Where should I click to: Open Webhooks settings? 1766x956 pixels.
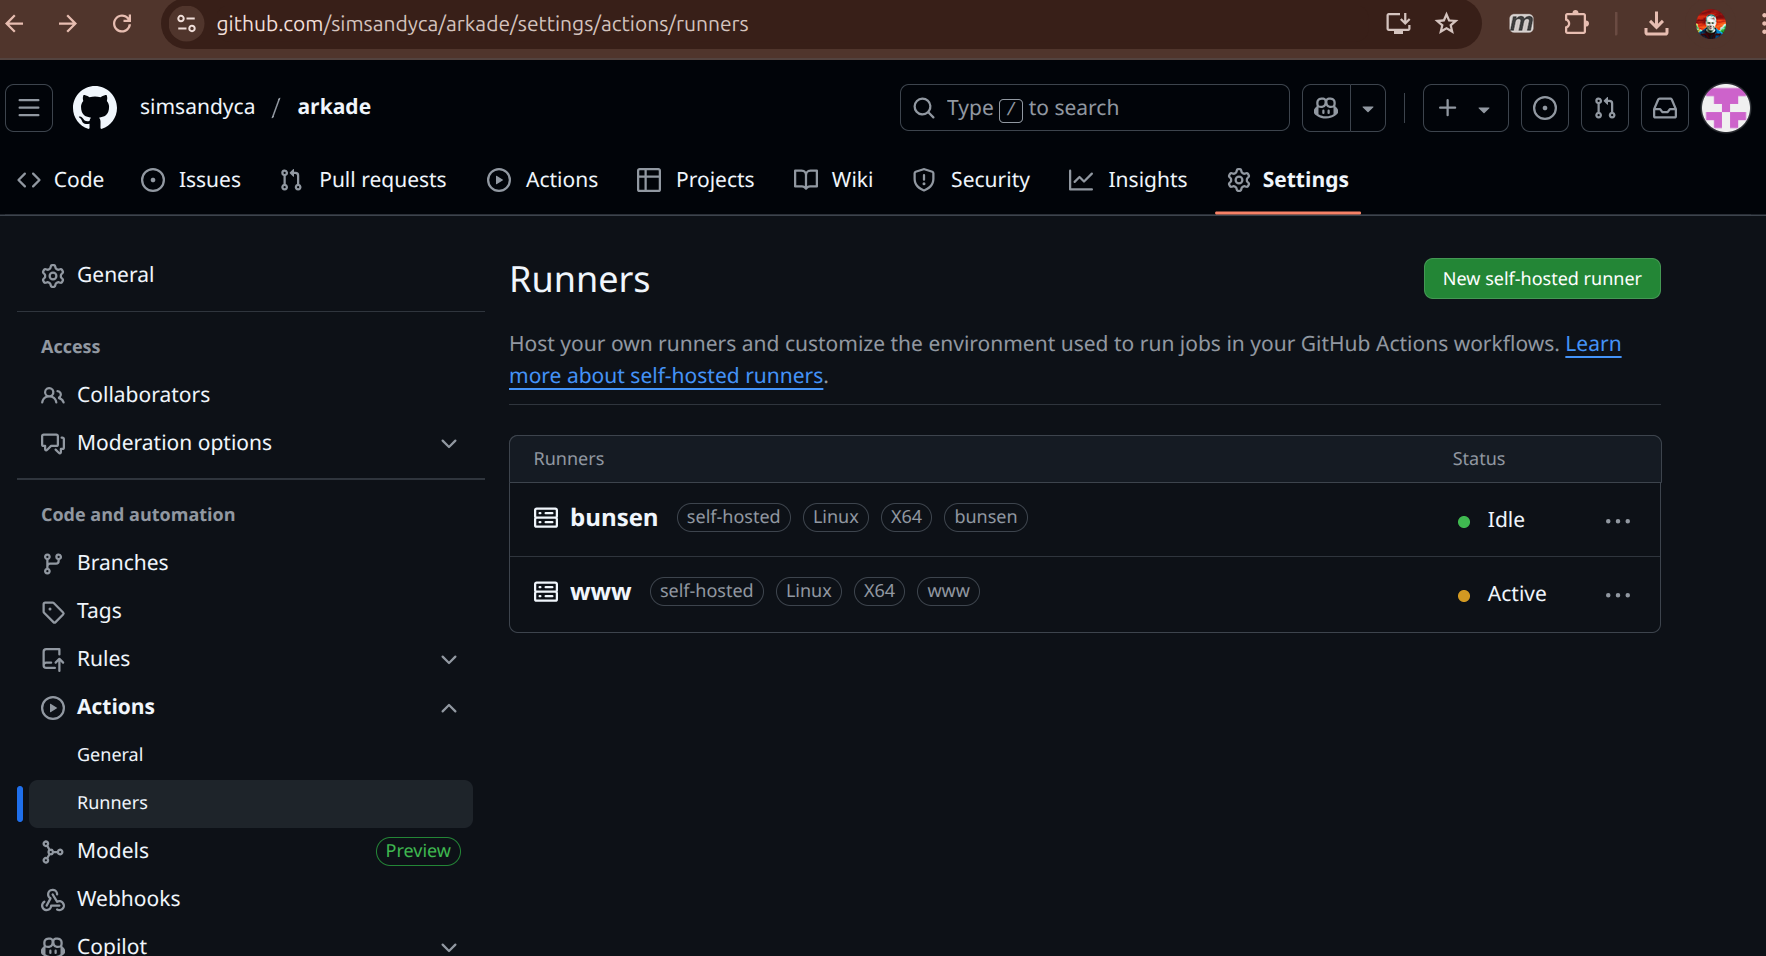point(251,899)
